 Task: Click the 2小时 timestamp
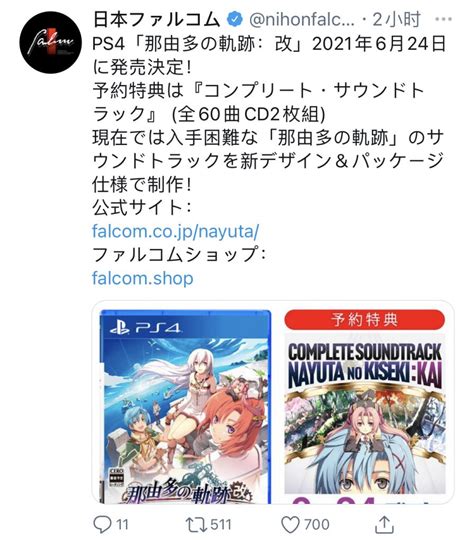point(397,20)
